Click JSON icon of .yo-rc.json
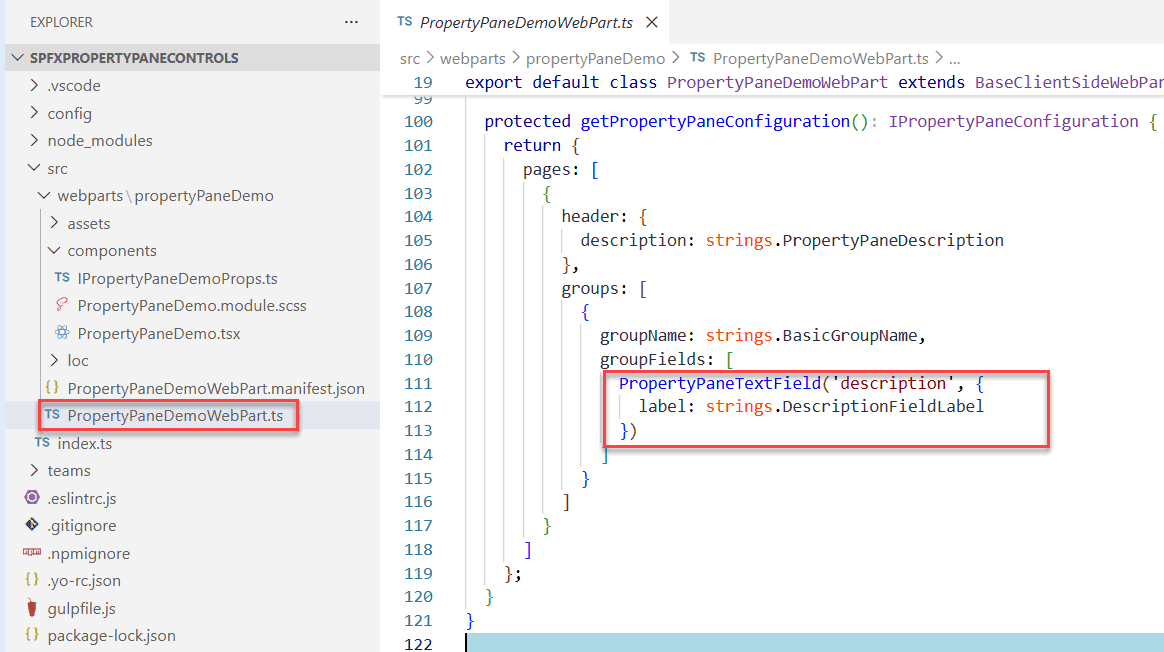The width and height of the screenshot is (1164, 652). tap(32, 580)
